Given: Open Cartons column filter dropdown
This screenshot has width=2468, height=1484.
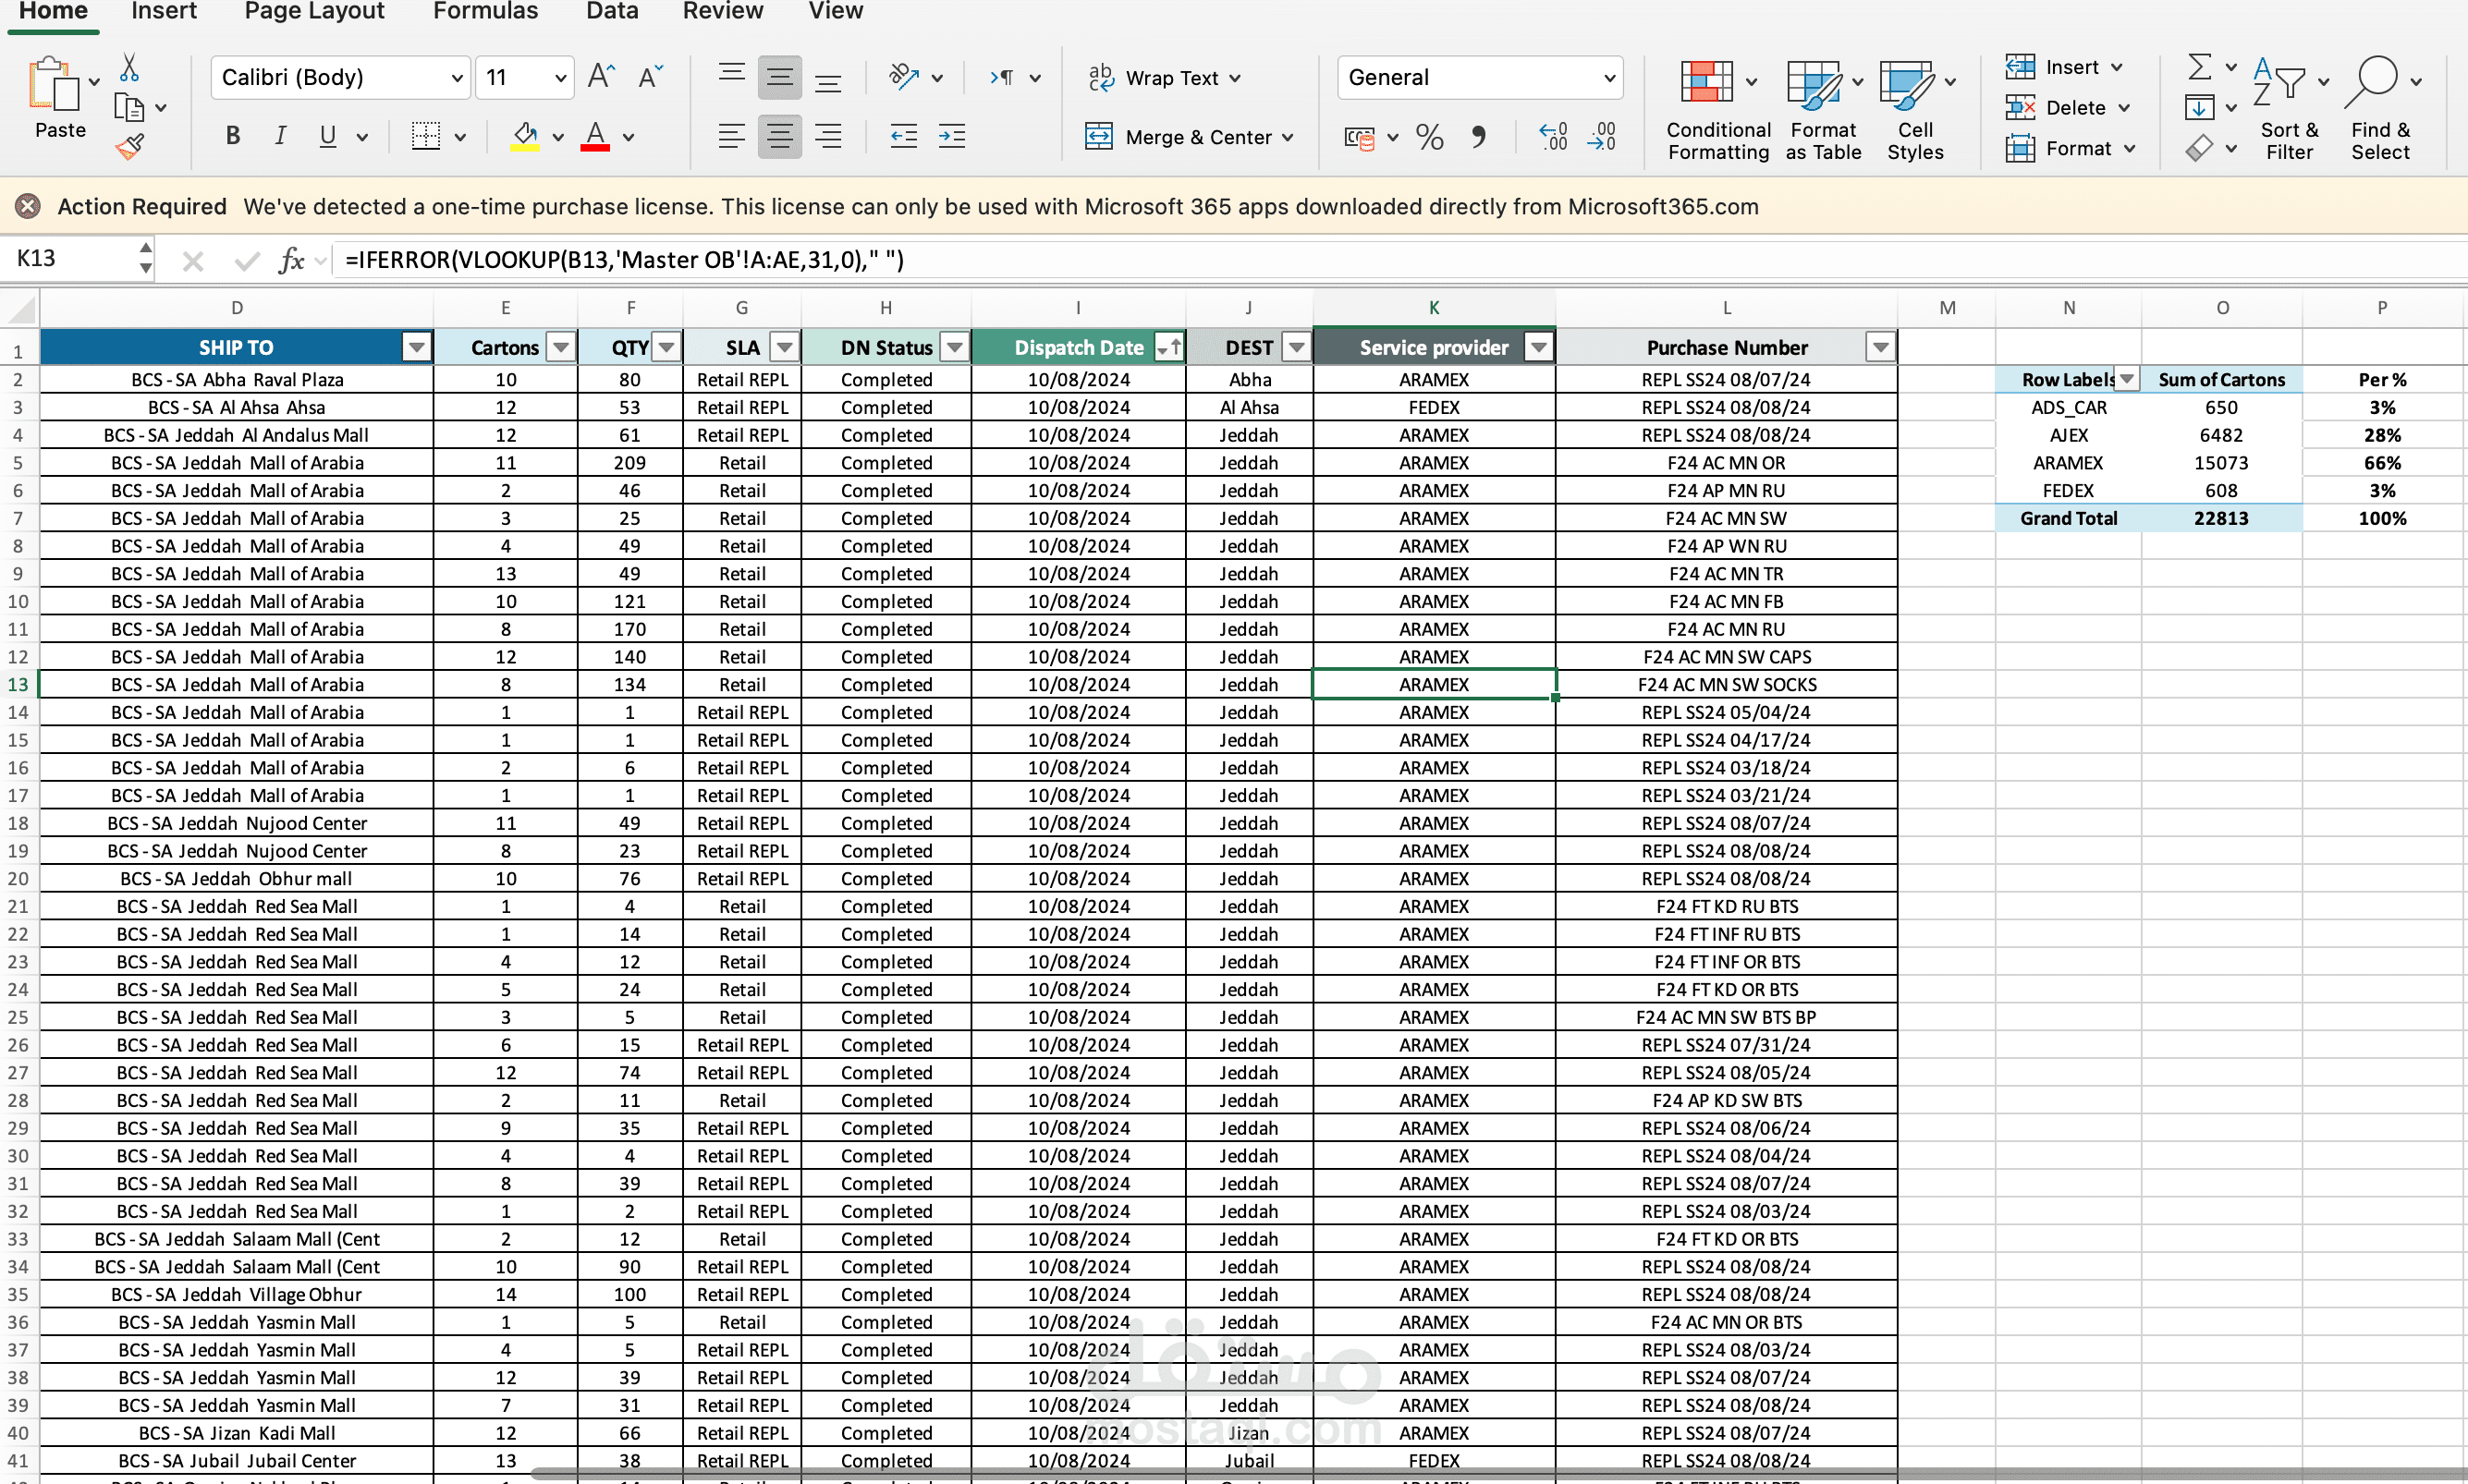Looking at the screenshot, I should (561, 348).
